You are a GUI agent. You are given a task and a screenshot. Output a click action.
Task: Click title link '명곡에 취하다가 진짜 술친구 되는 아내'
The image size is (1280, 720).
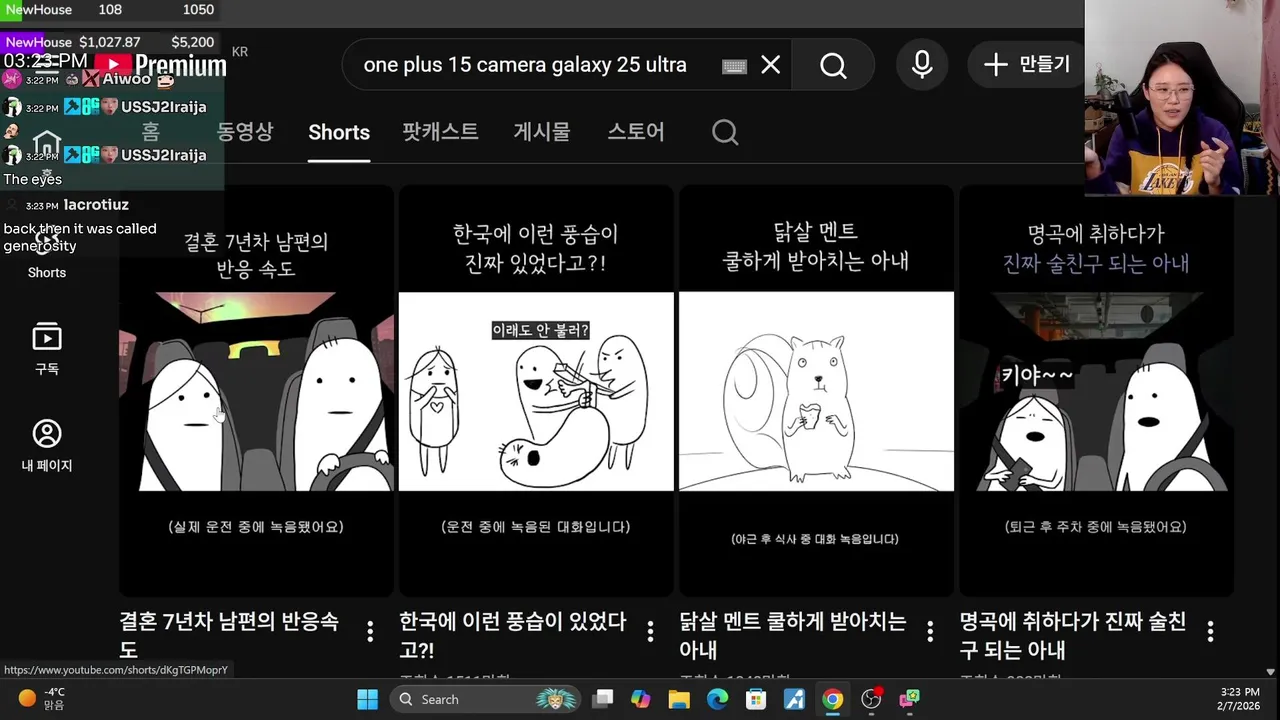pyautogui.click(x=1073, y=635)
